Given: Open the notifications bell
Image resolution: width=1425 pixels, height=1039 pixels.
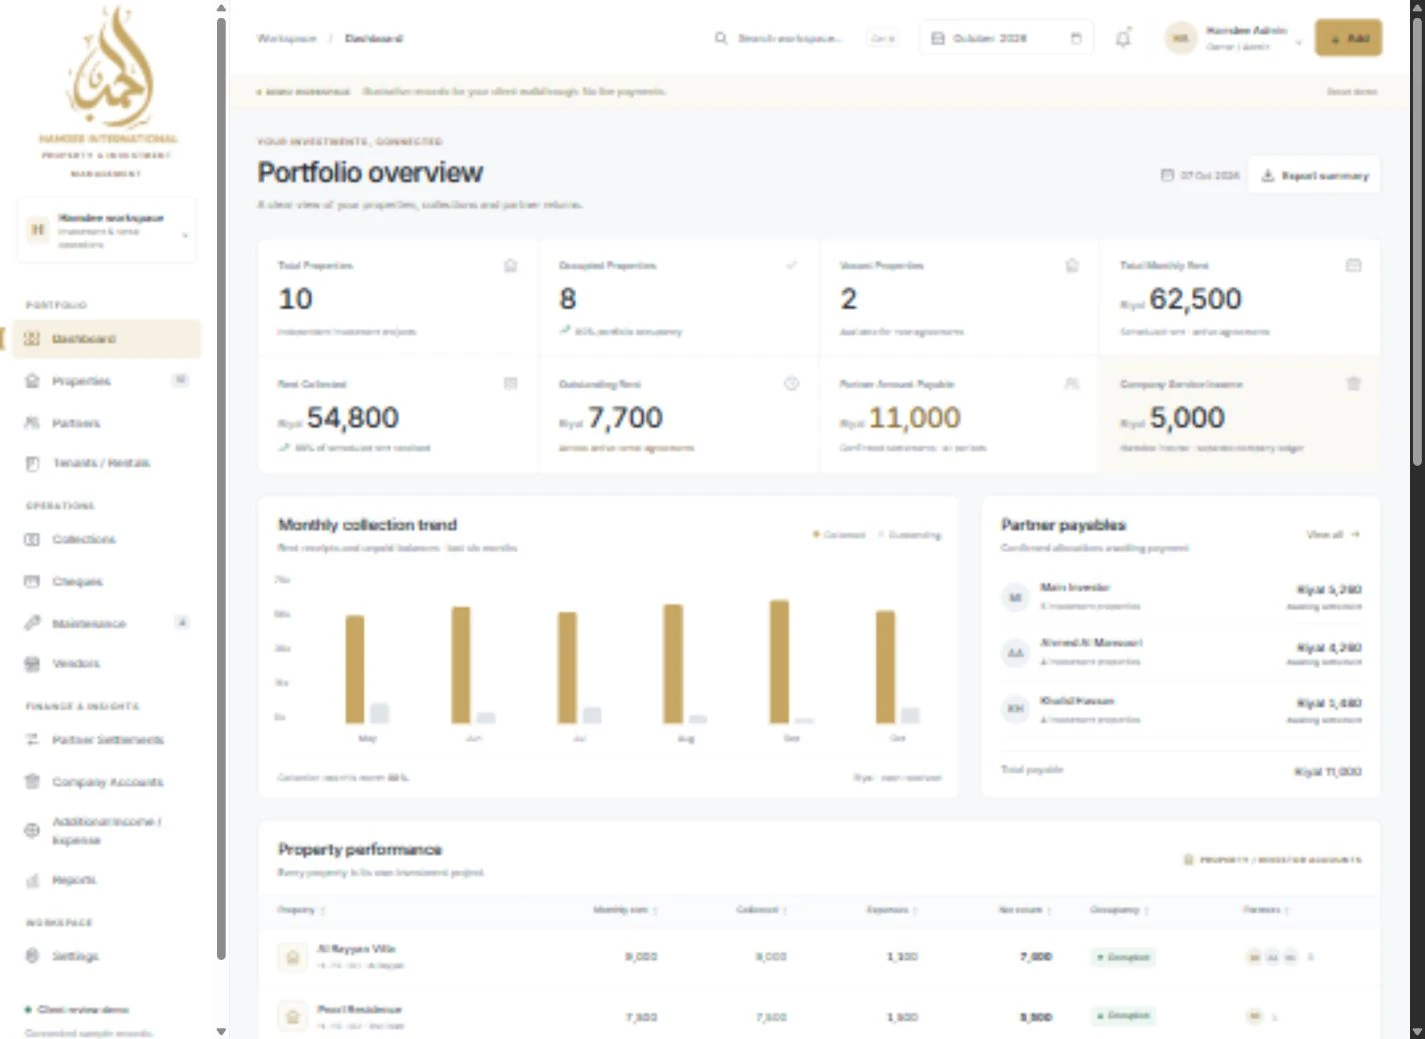Looking at the screenshot, I should pos(1123,38).
